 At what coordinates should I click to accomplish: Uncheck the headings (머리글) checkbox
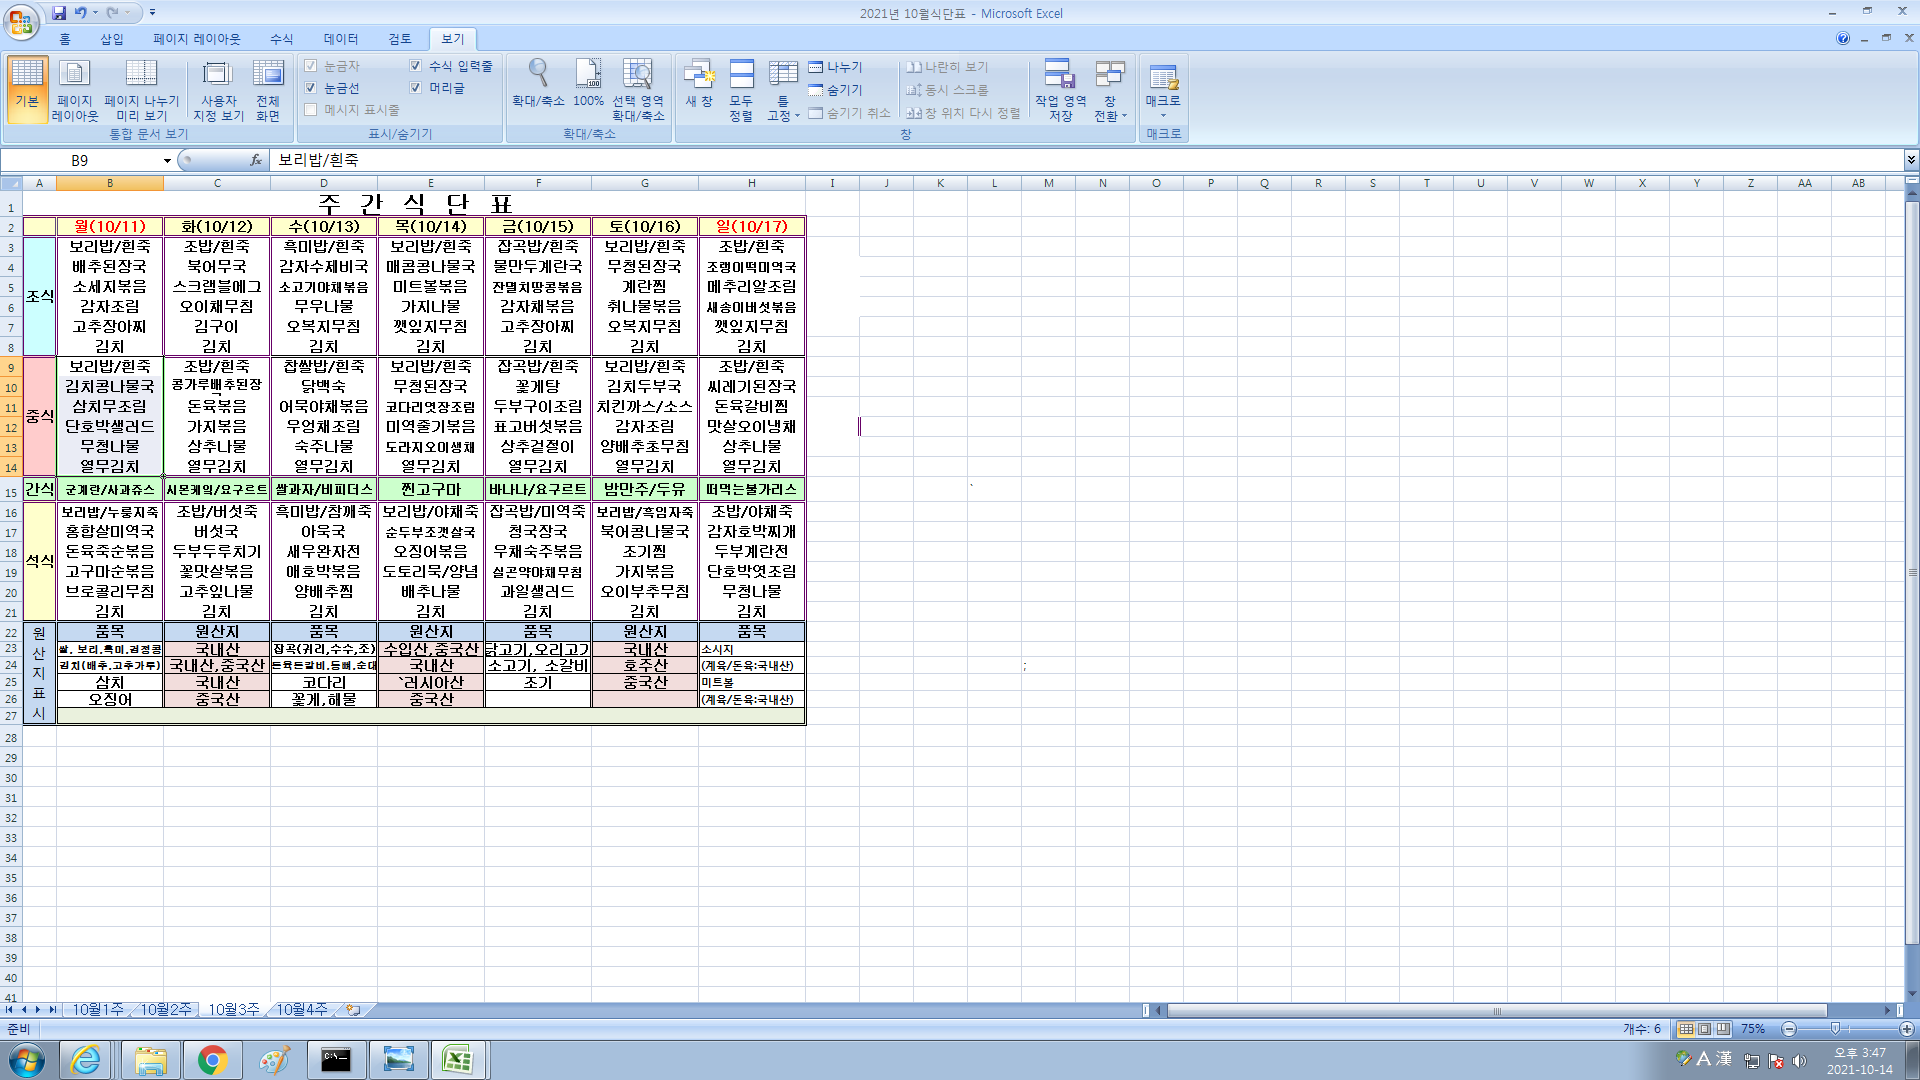416,88
